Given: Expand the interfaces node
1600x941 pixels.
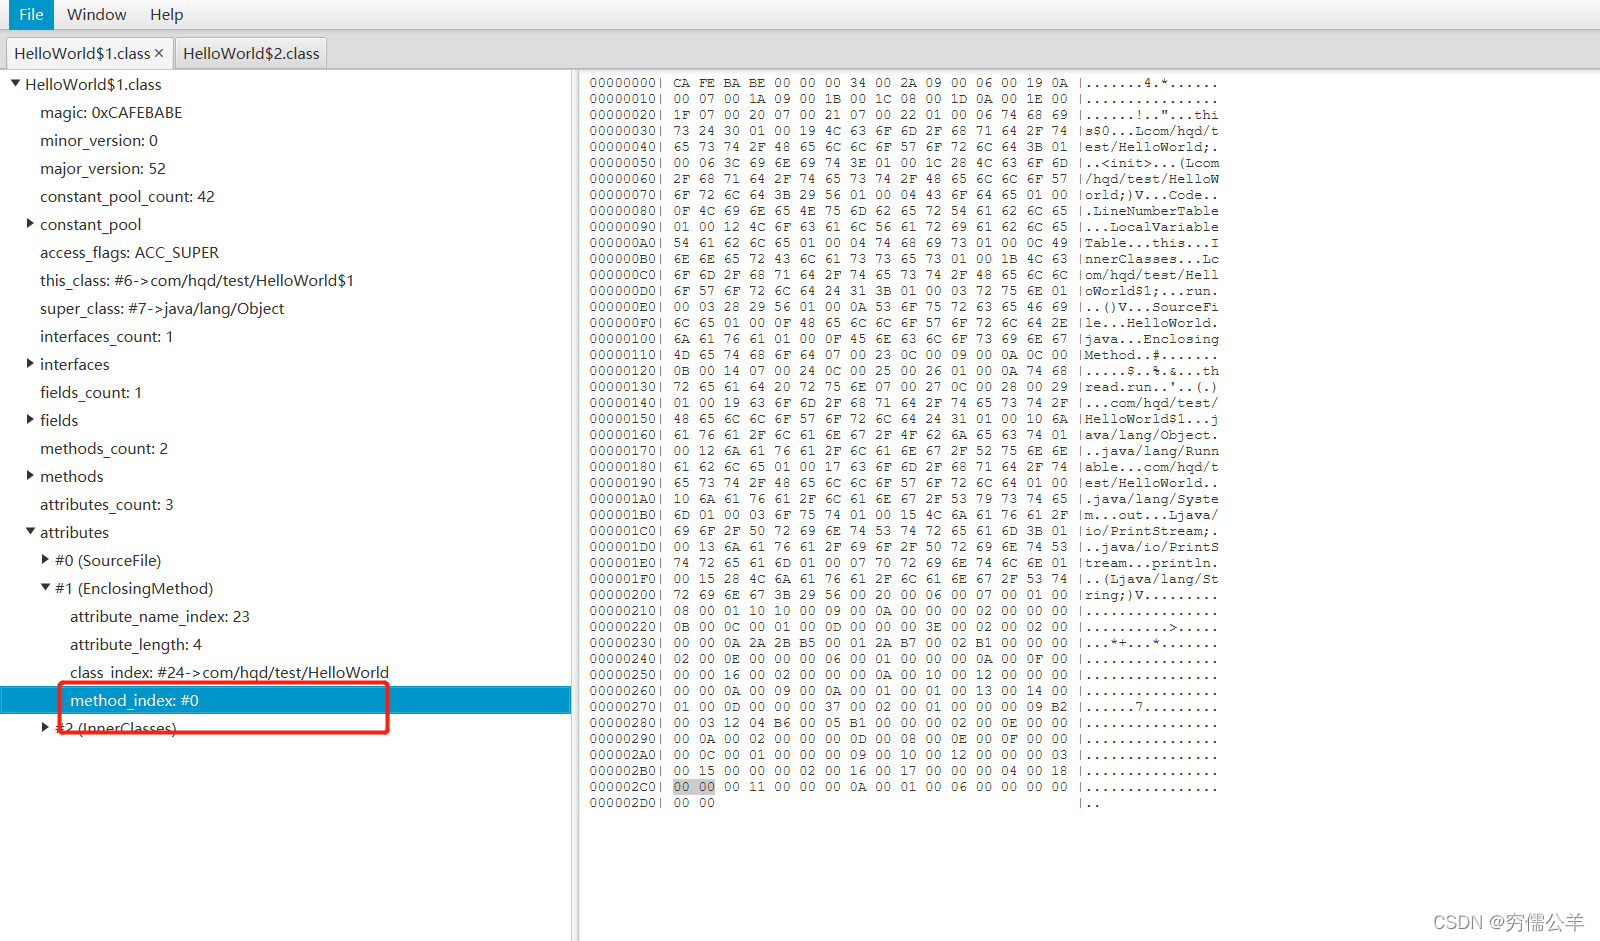Looking at the screenshot, I should [30, 364].
